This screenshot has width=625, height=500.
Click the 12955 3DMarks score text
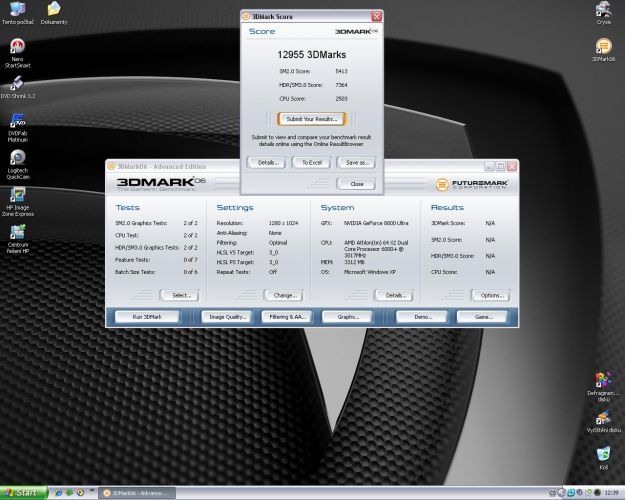coord(312,55)
